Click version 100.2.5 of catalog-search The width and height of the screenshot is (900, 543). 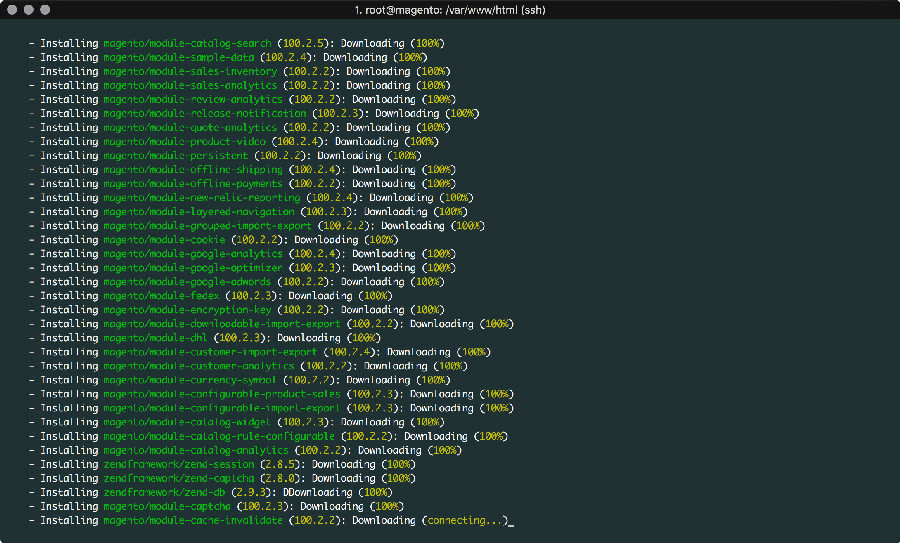click(x=304, y=43)
